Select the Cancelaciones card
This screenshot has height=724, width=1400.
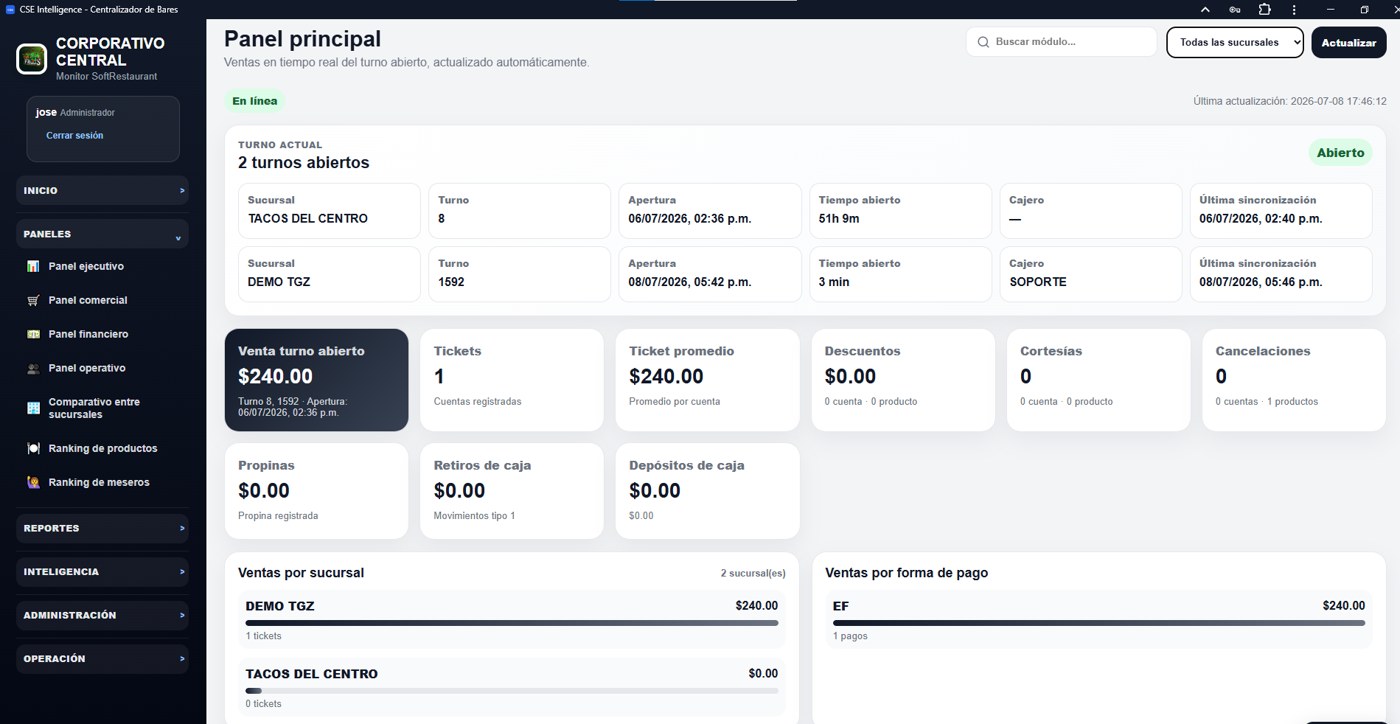pyautogui.click(x=1294, y=380)
